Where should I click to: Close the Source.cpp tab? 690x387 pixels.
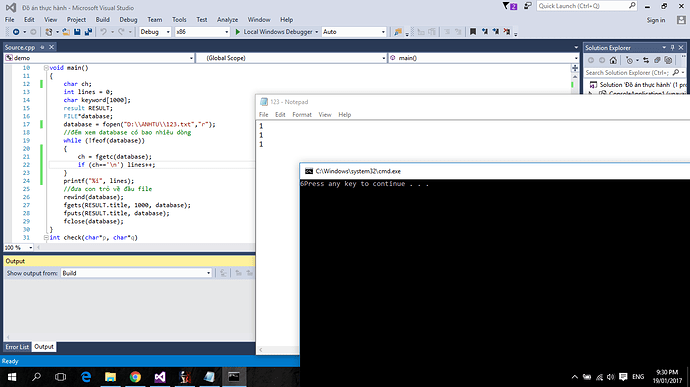pyautogui.click(x=51, y=47)
